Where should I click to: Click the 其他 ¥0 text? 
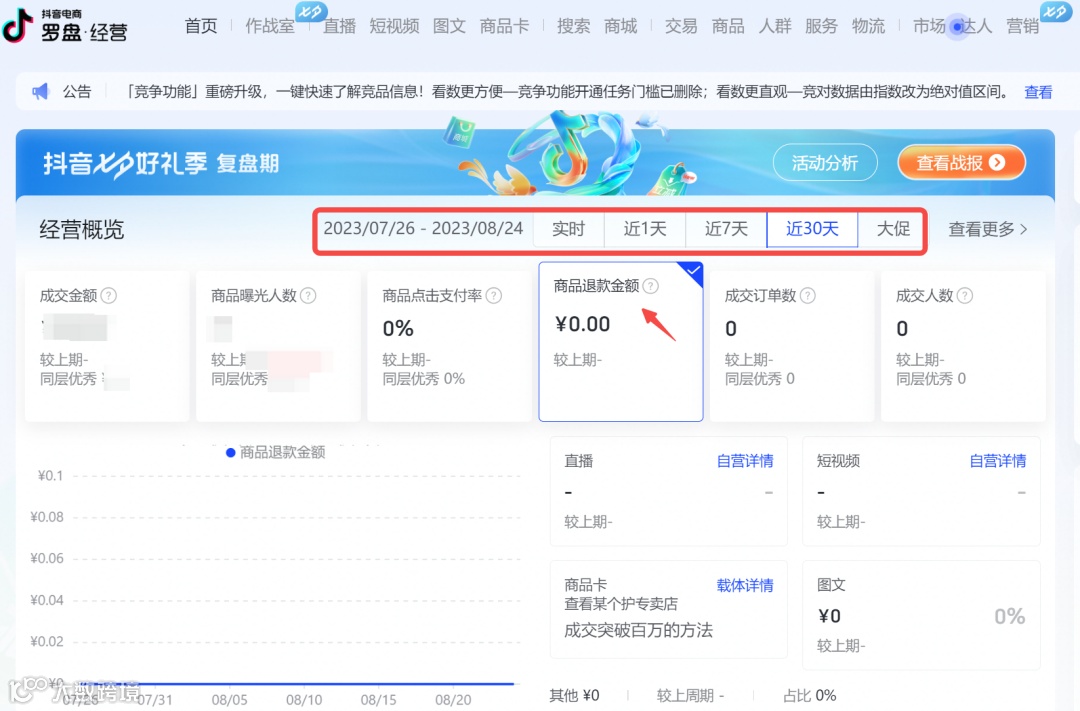click(574, 695)
